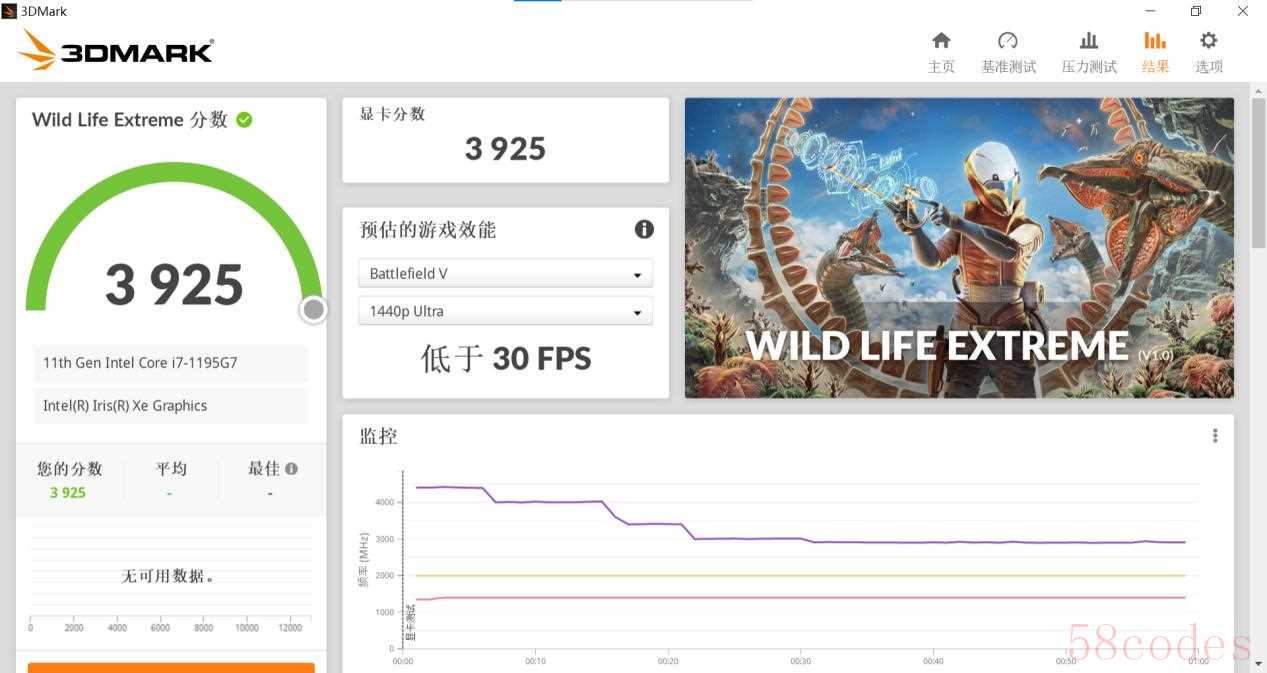Click the 3DMark logo in header
The width and height of the screenshot is (1267, 673).
coord(116,50)
